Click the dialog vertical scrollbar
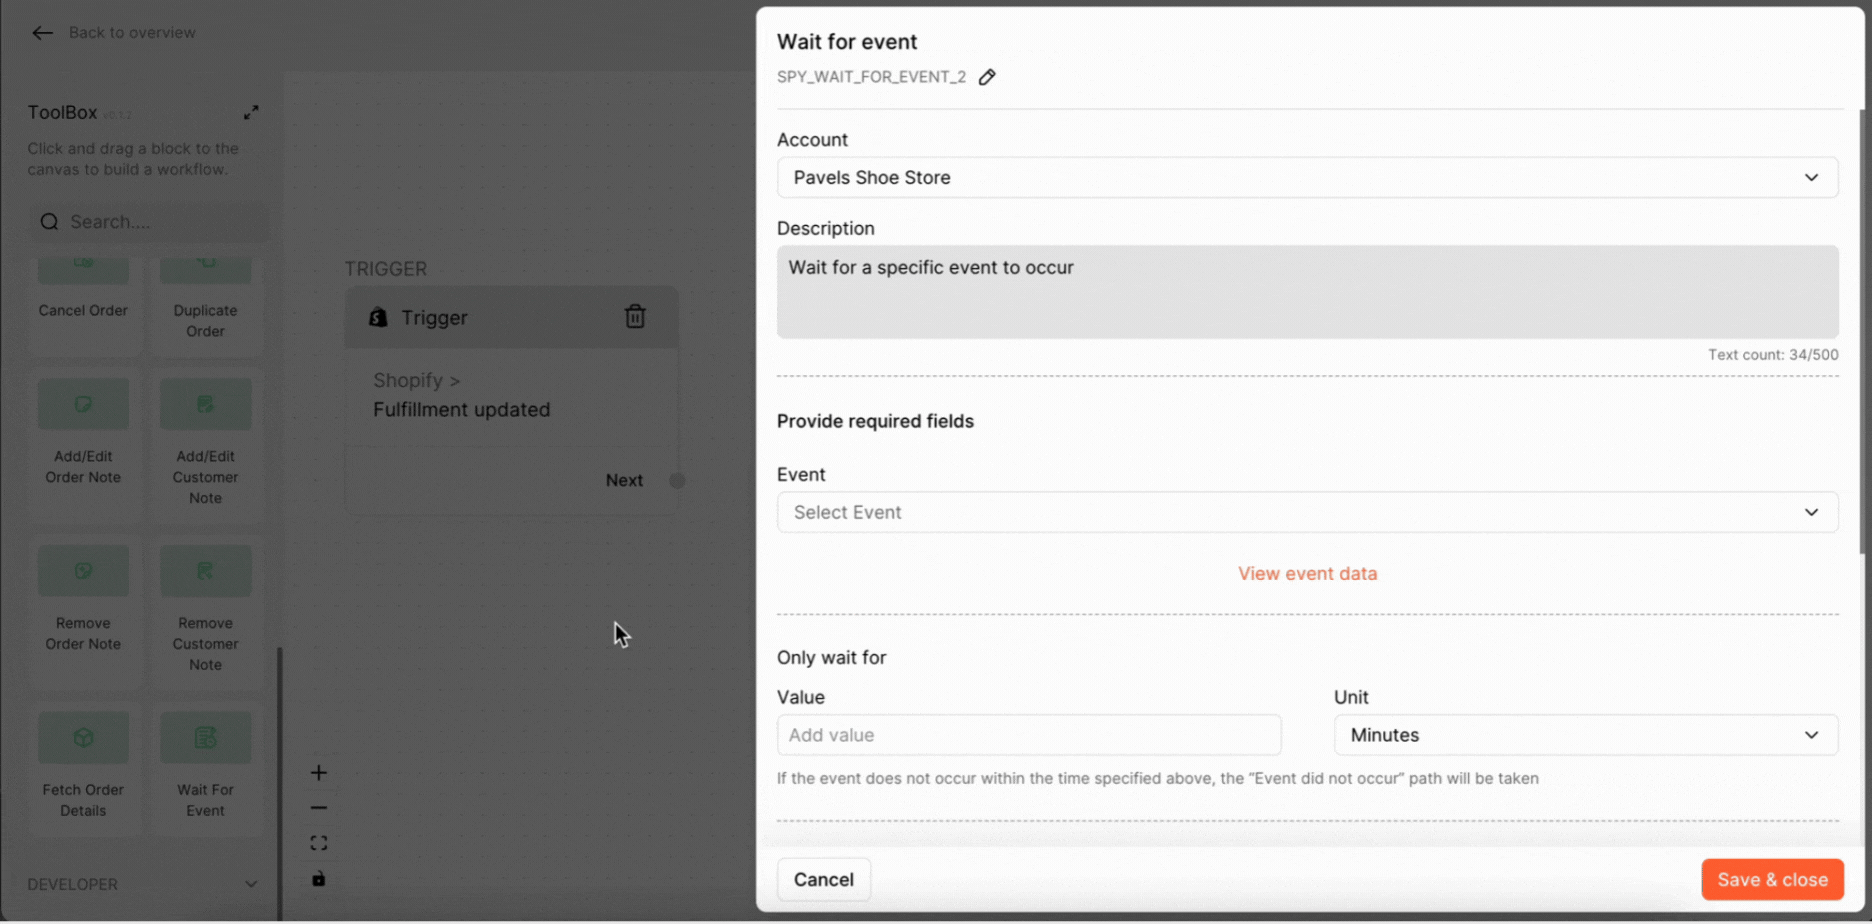This screenshot has height=924, width=1872. (x=1862, y=330)
